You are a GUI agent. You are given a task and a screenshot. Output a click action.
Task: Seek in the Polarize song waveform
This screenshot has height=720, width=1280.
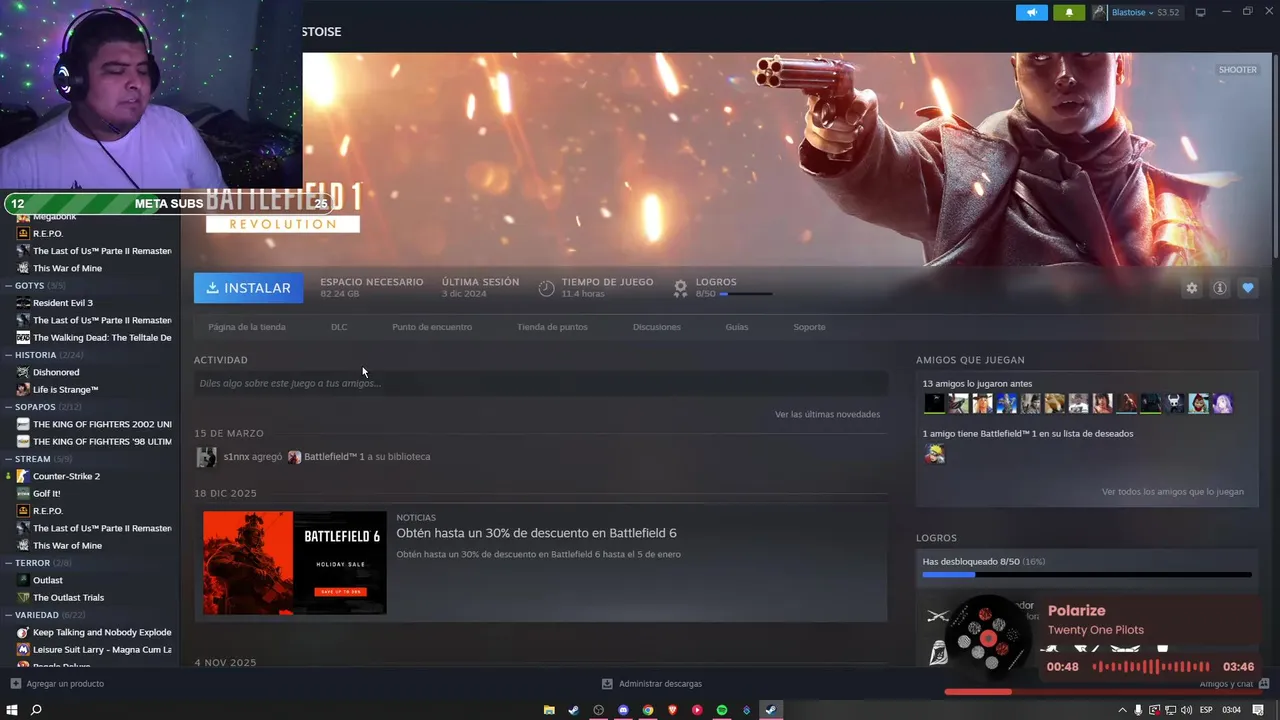(1150, 667)
